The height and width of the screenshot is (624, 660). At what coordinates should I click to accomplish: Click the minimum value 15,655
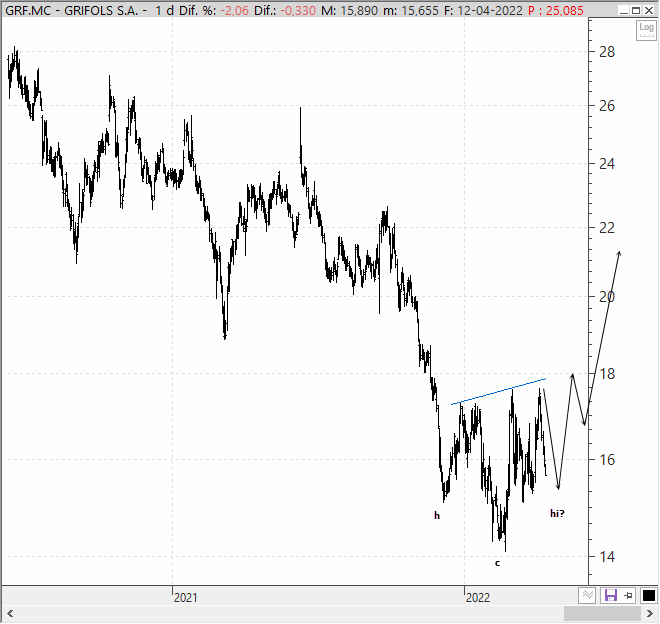pos(420,11)
